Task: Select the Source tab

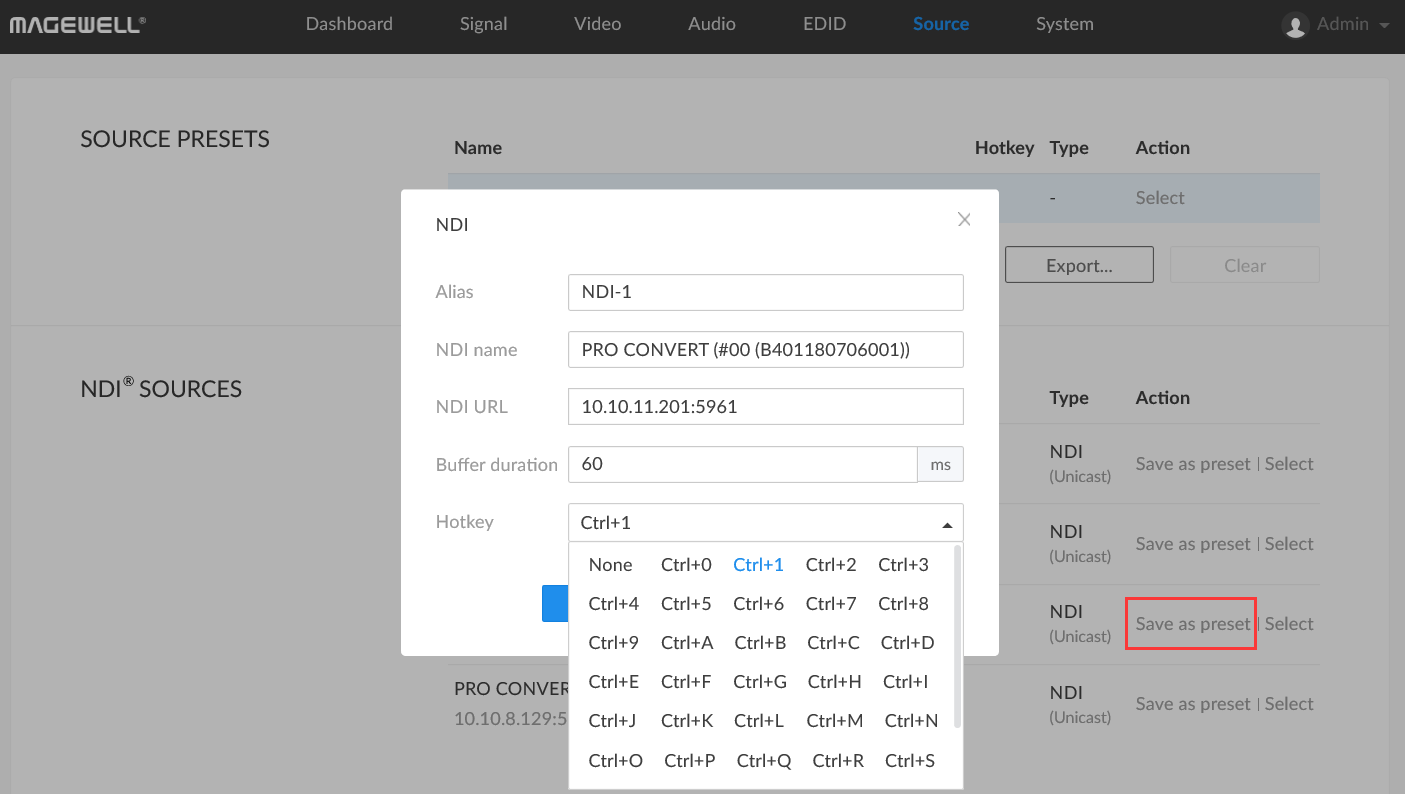Action: pyautogui.click(x=941, y=24)
